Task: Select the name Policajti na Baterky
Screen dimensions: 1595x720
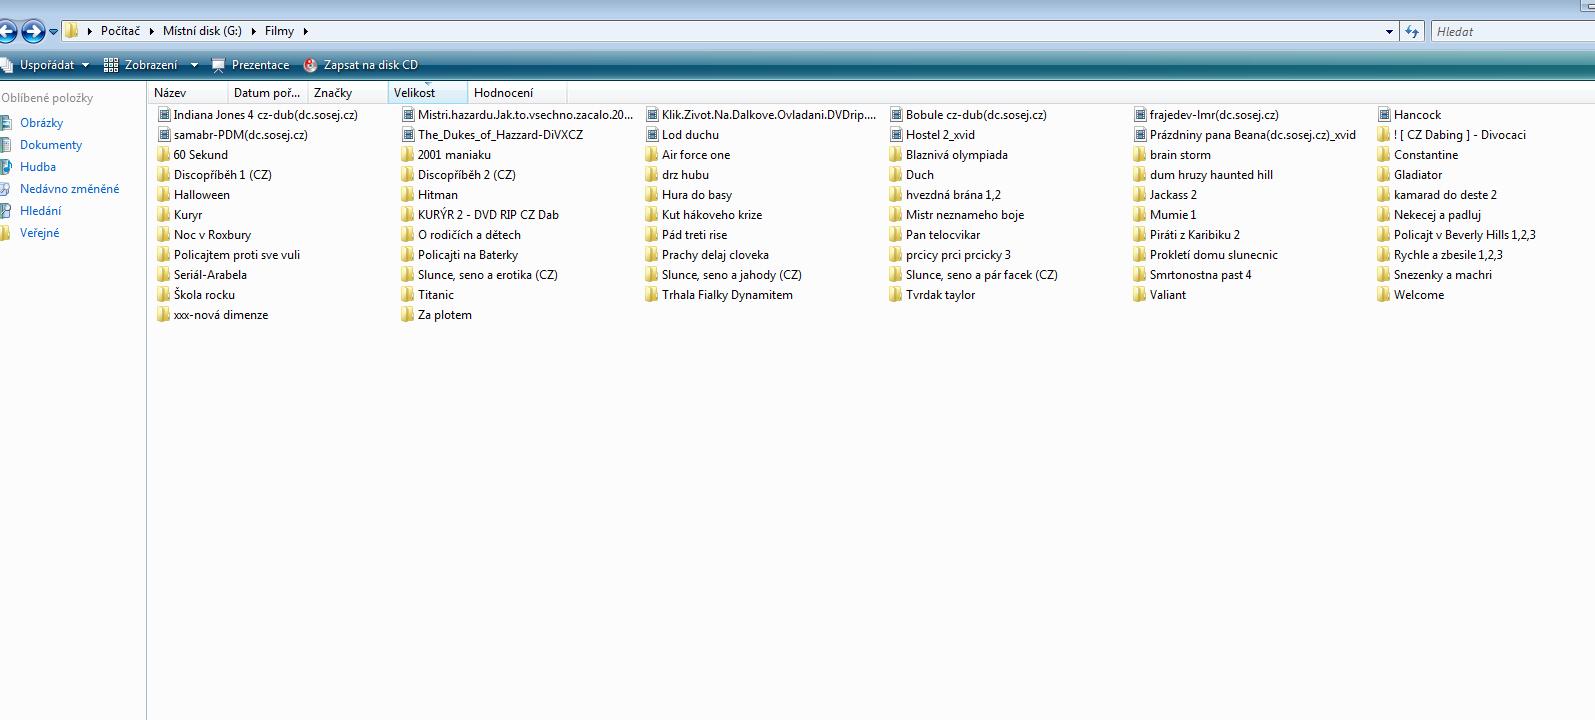Action: click(x=468, y=255)
